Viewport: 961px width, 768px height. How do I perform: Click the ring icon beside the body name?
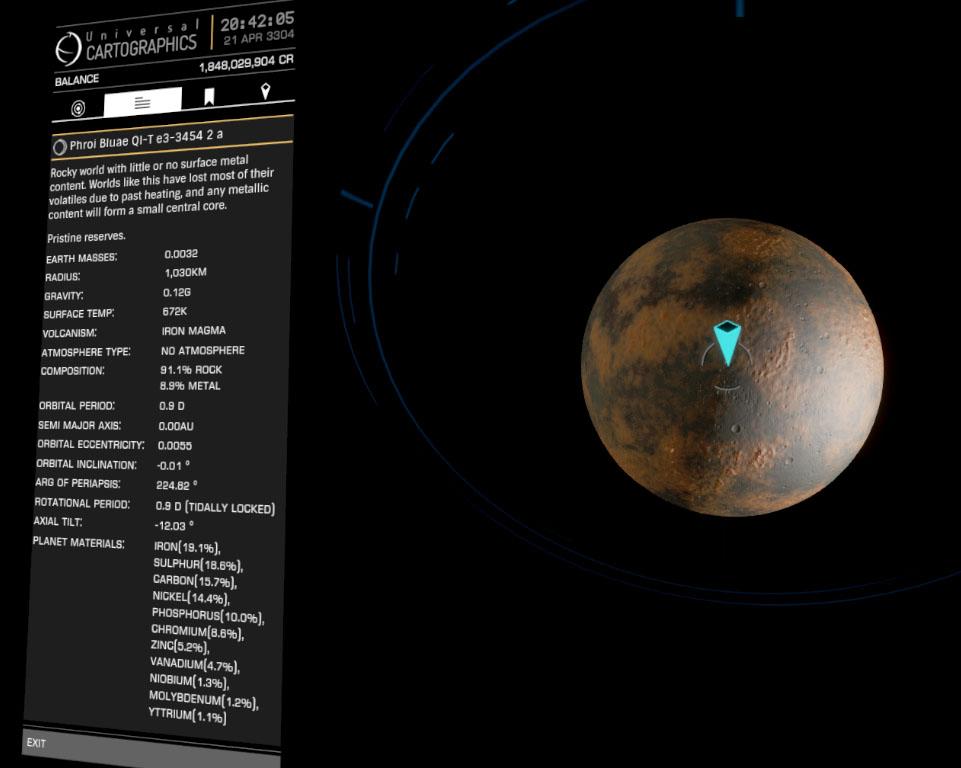[59, 147]
